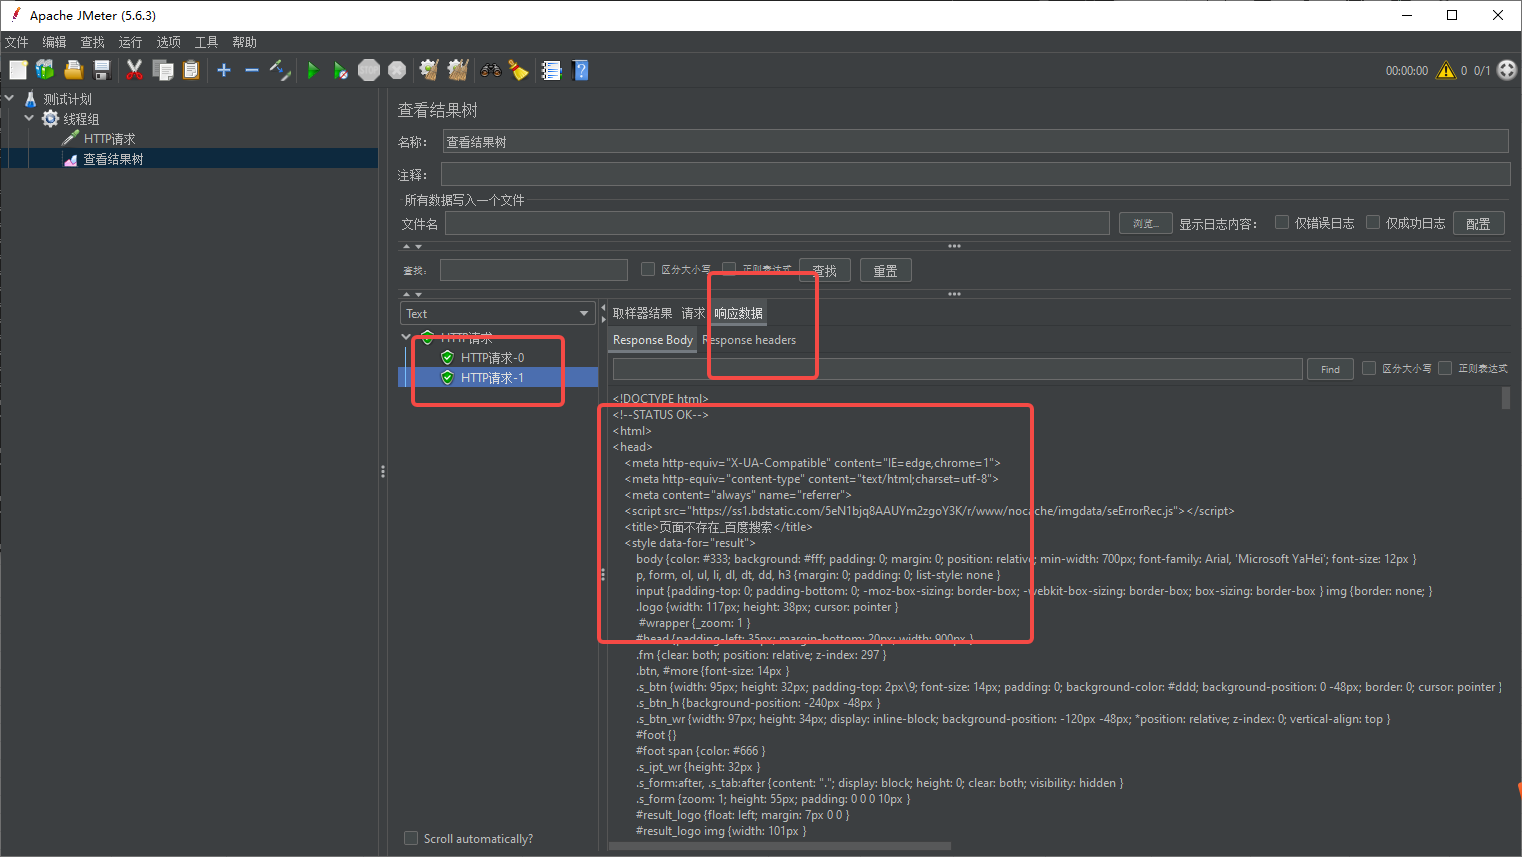Open the 运行 menu
The width and height of the screenshot is (1522, 857).
(131, 42)
